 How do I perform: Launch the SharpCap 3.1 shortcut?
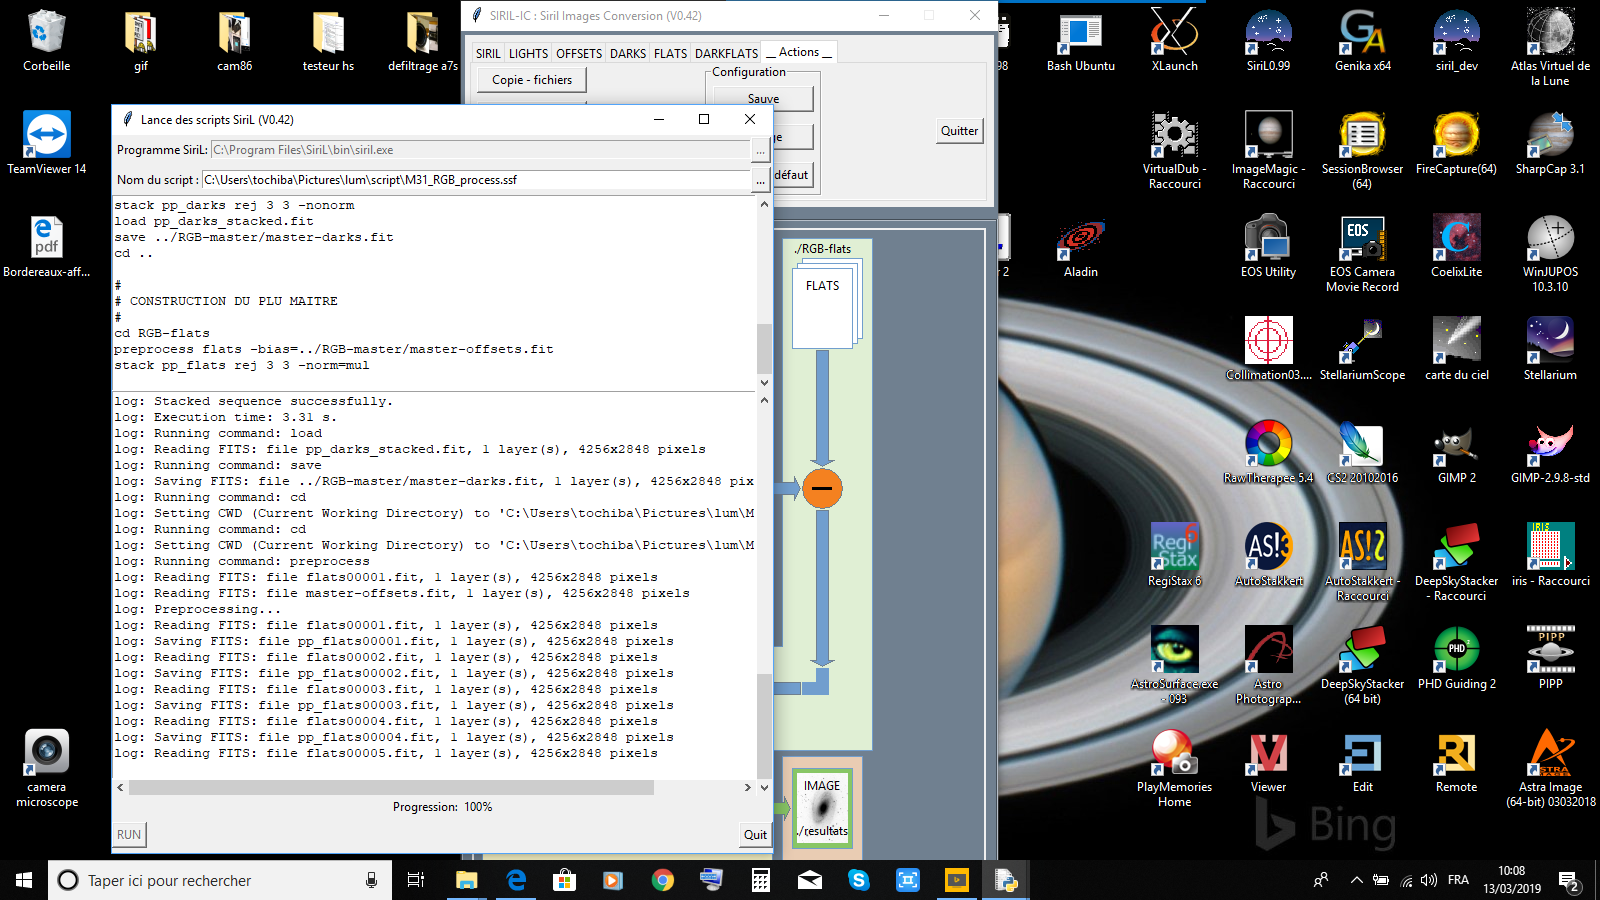[x=1550, y=143]
